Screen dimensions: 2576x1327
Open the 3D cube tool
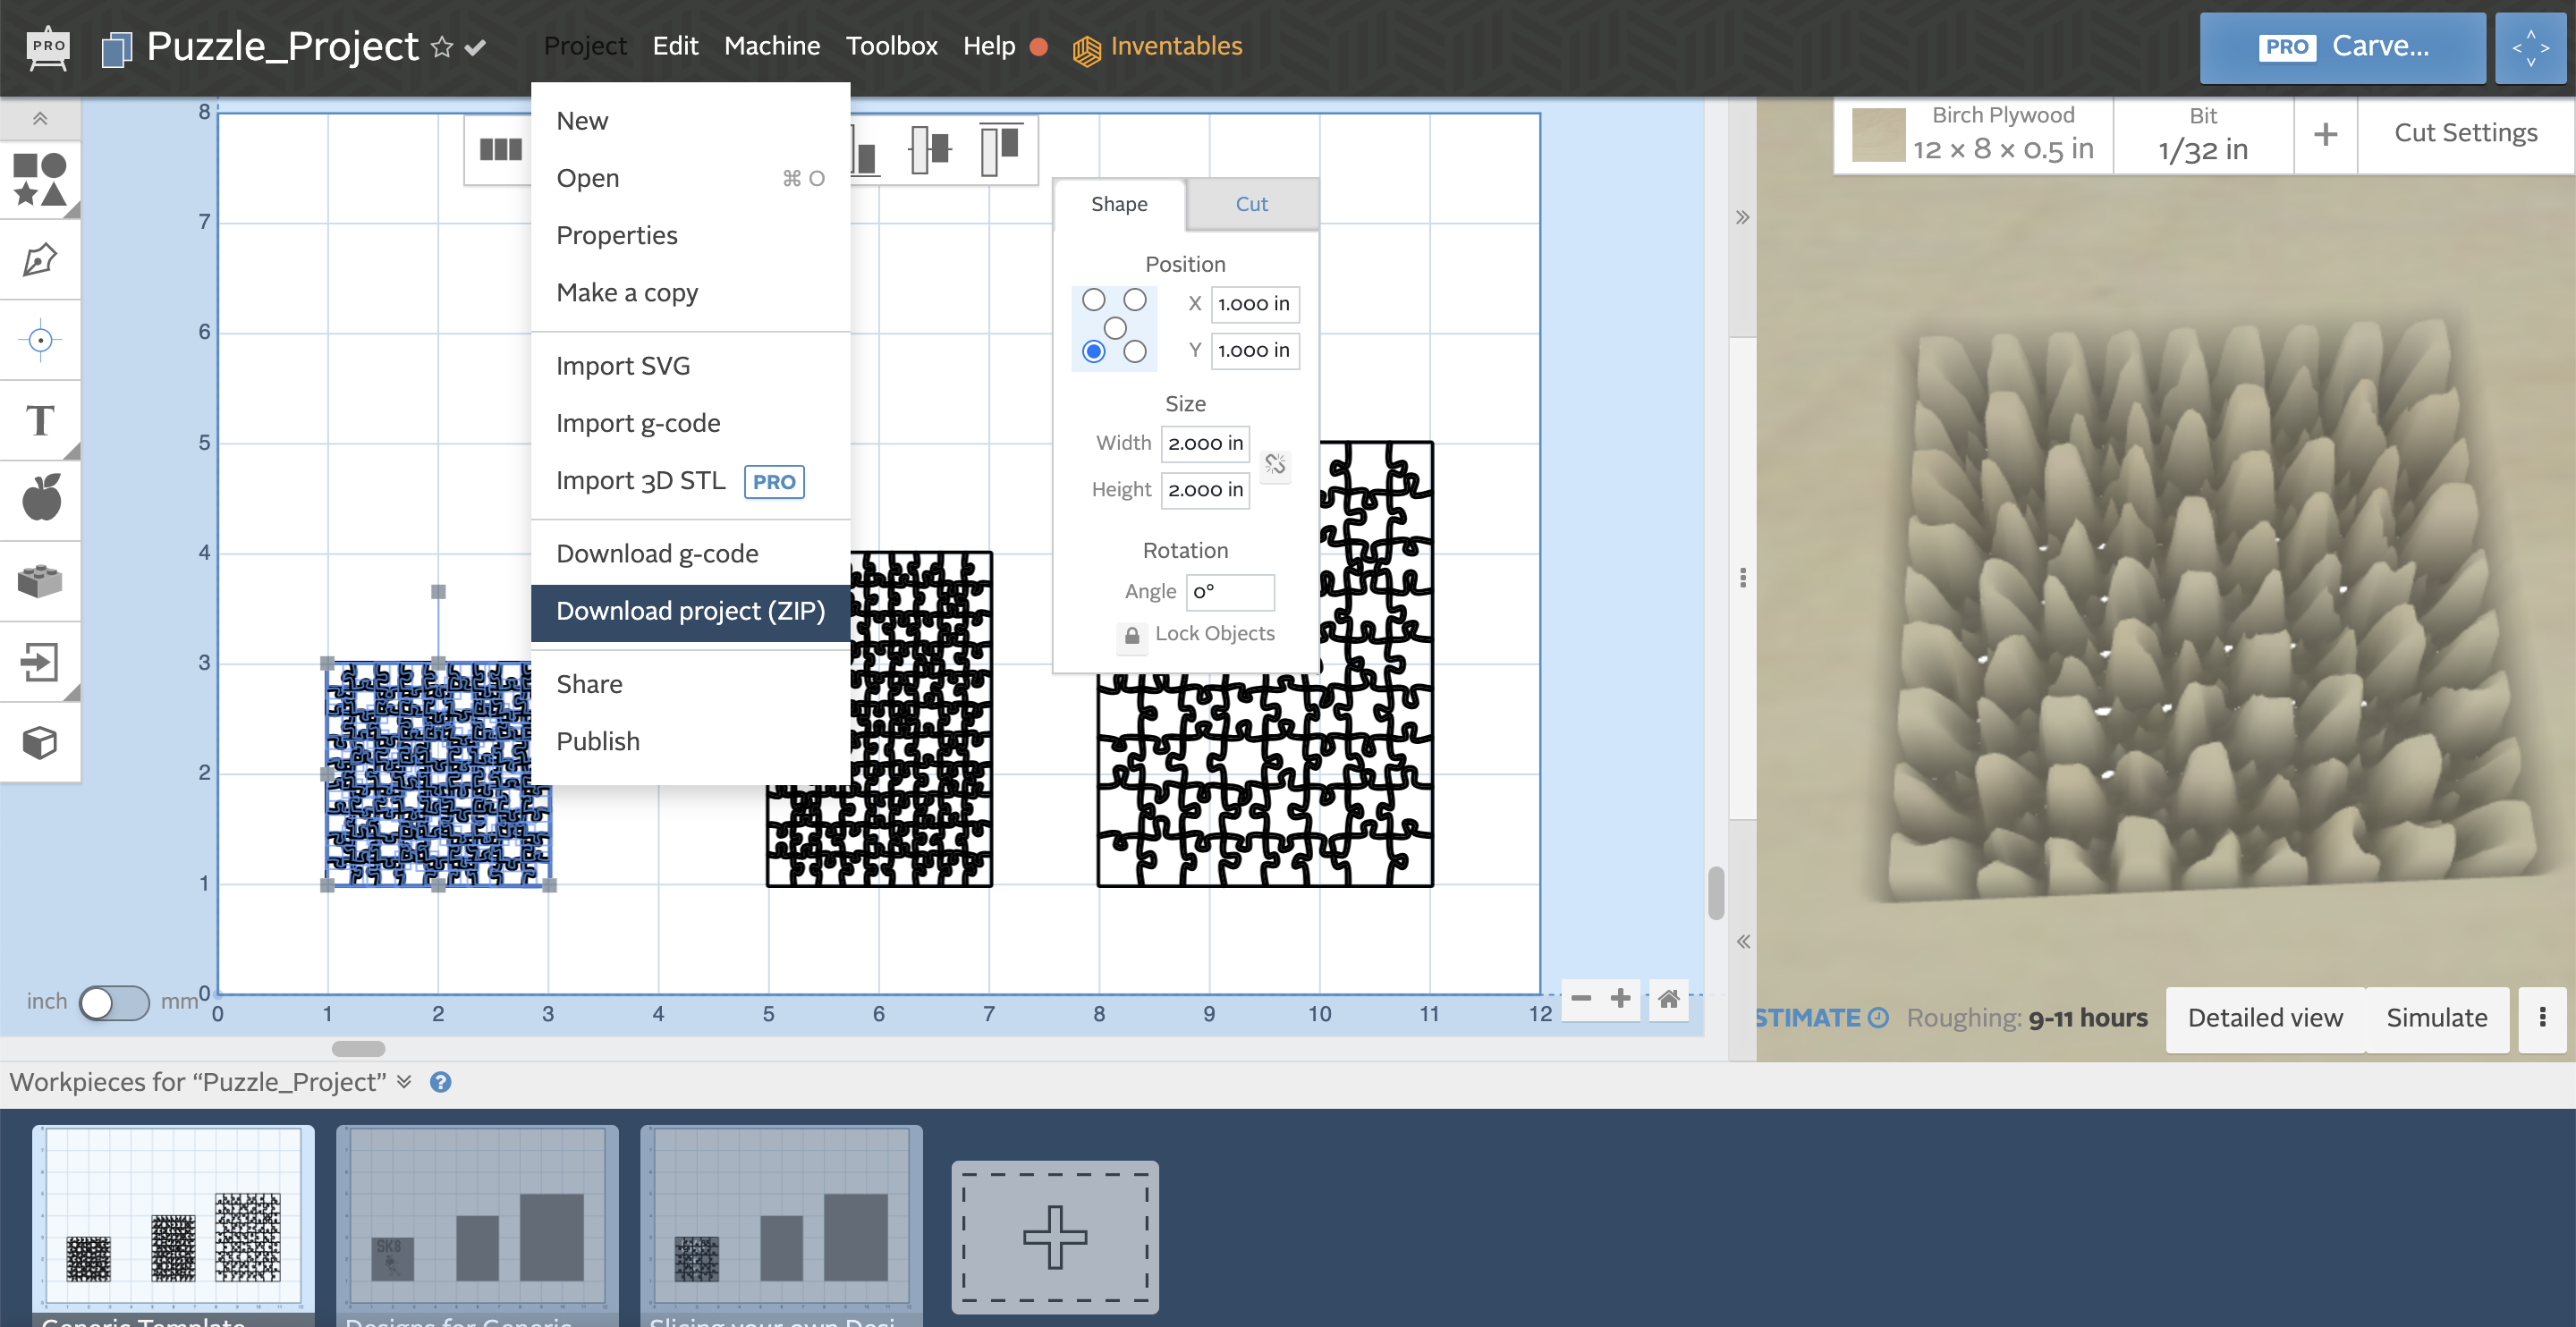point(40,742)
